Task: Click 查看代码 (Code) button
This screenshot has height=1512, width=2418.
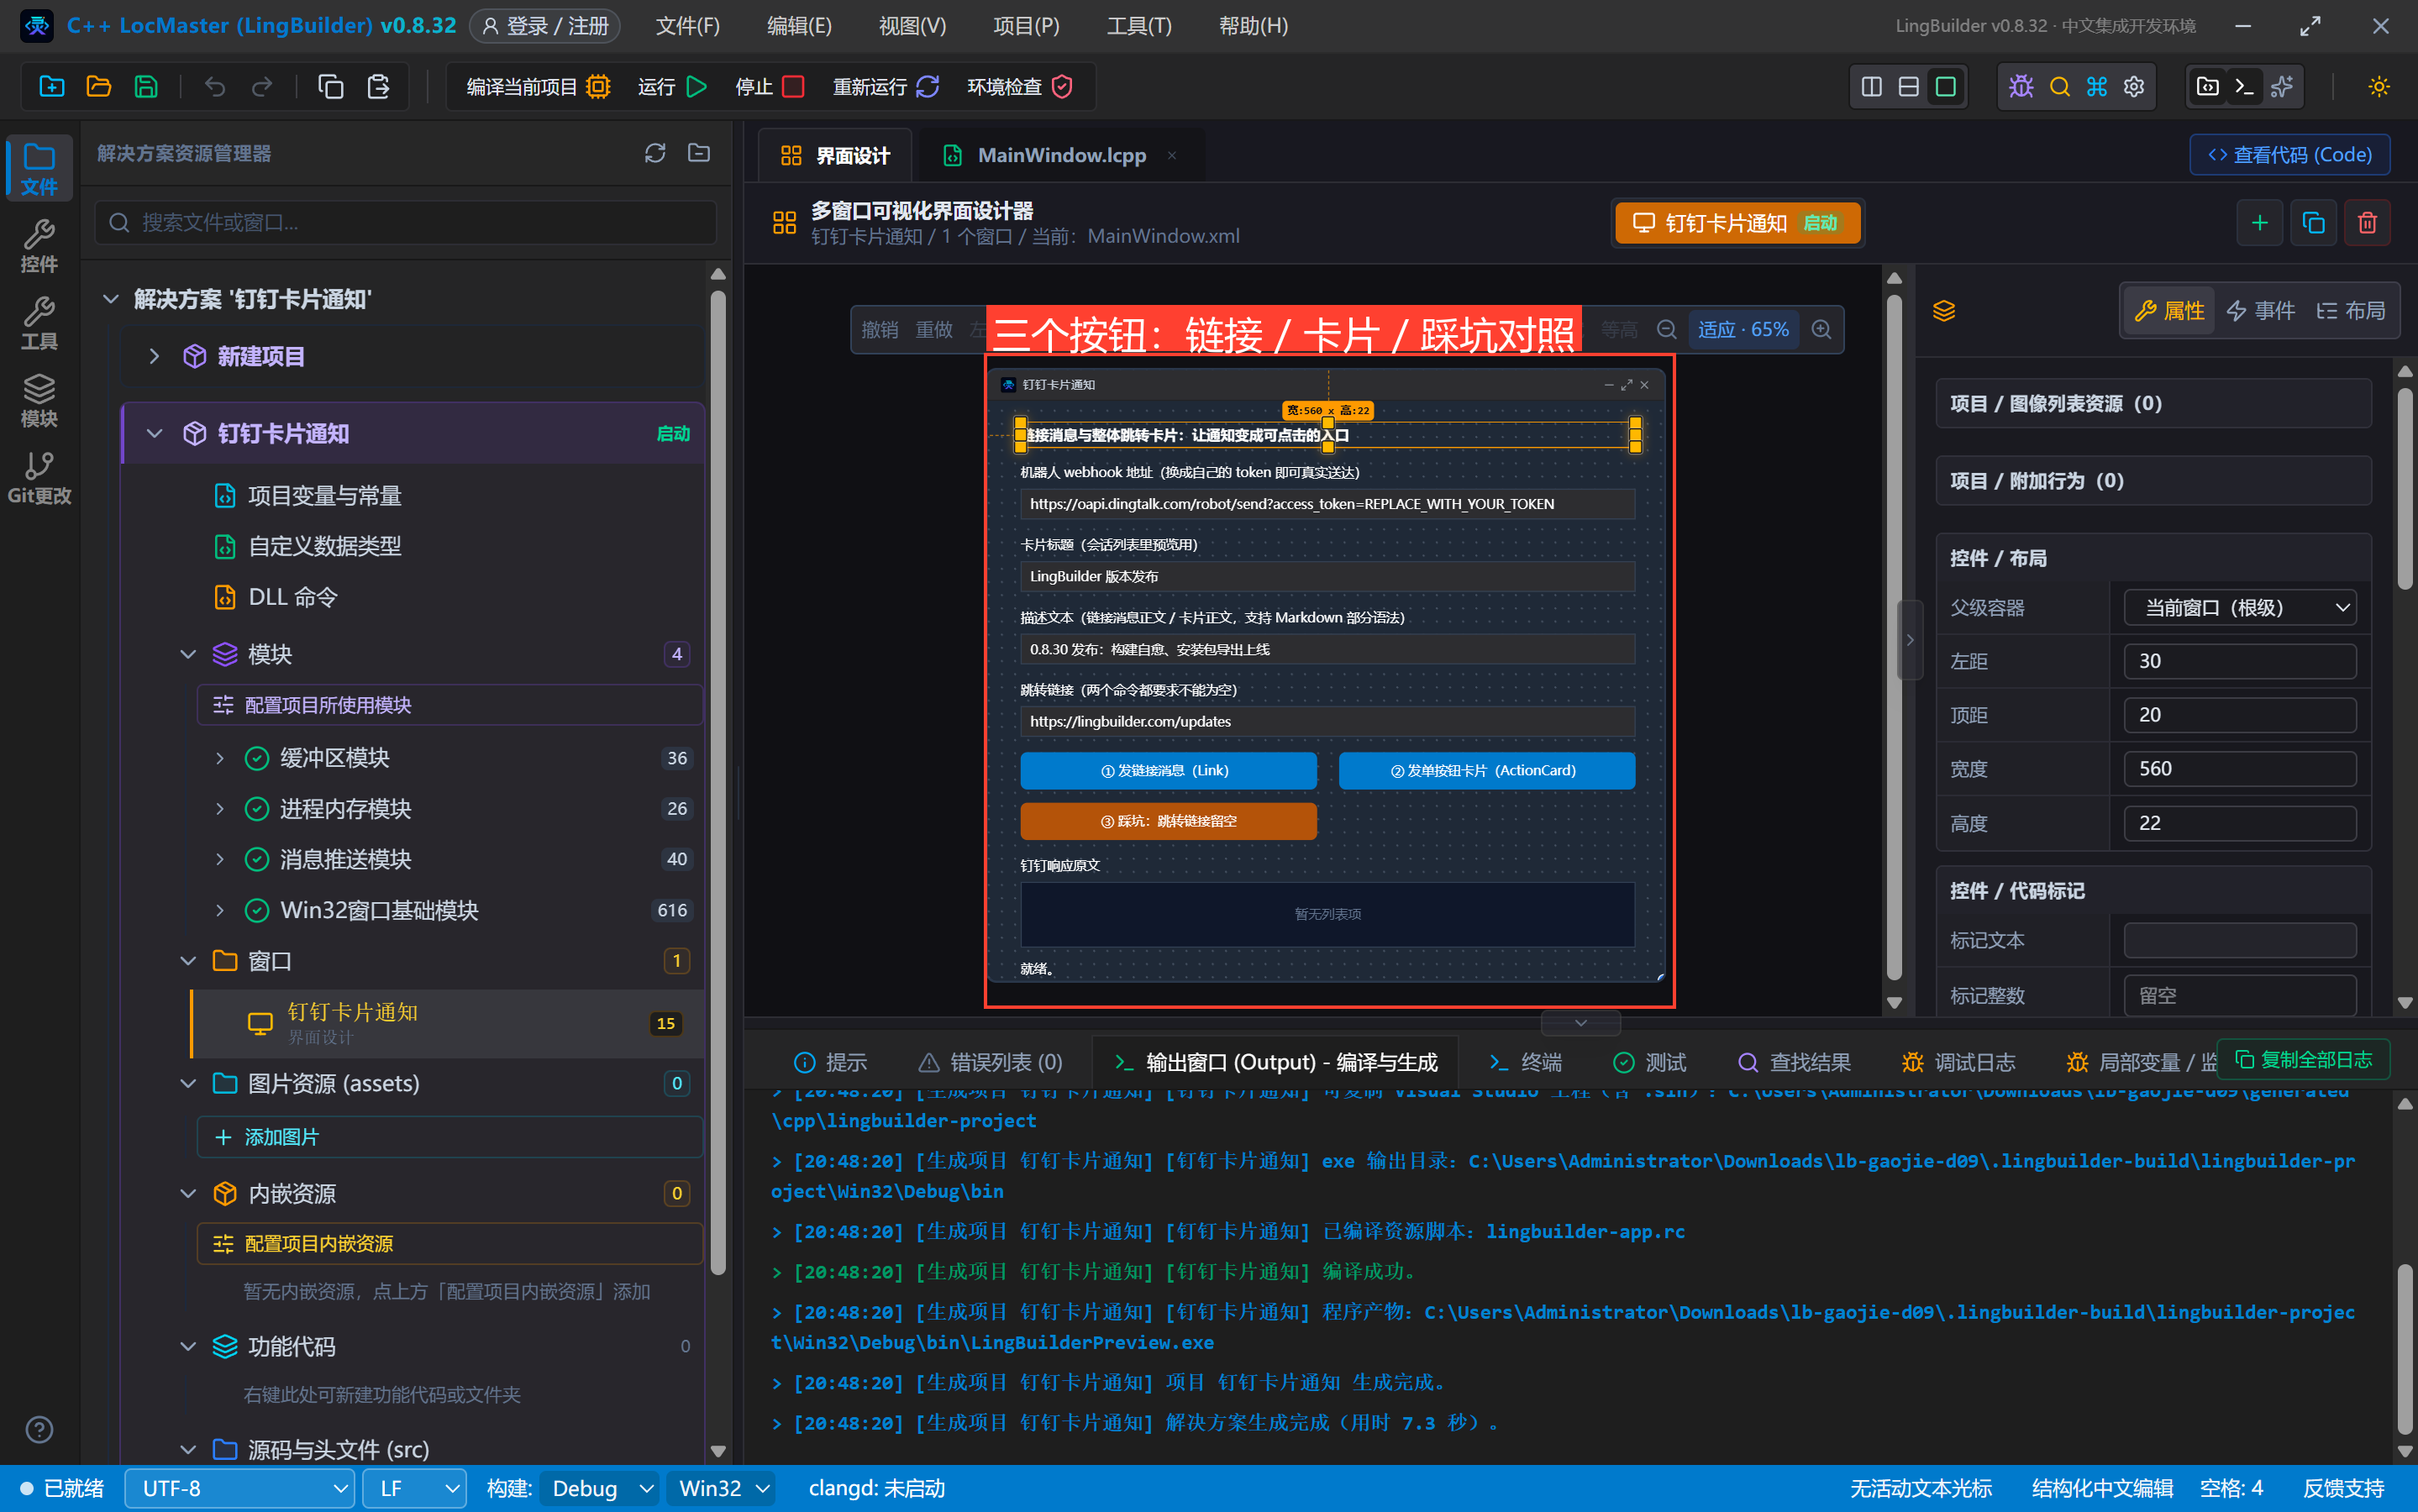Action: 2289,155
